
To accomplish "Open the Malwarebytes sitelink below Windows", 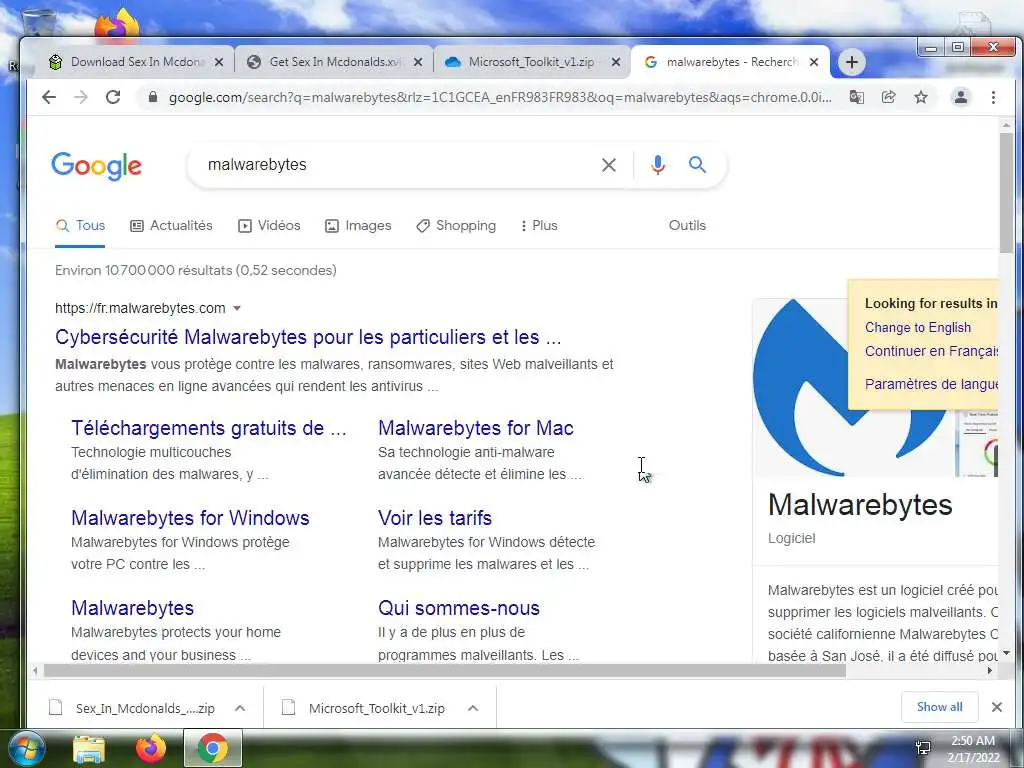I will point(133,608).
